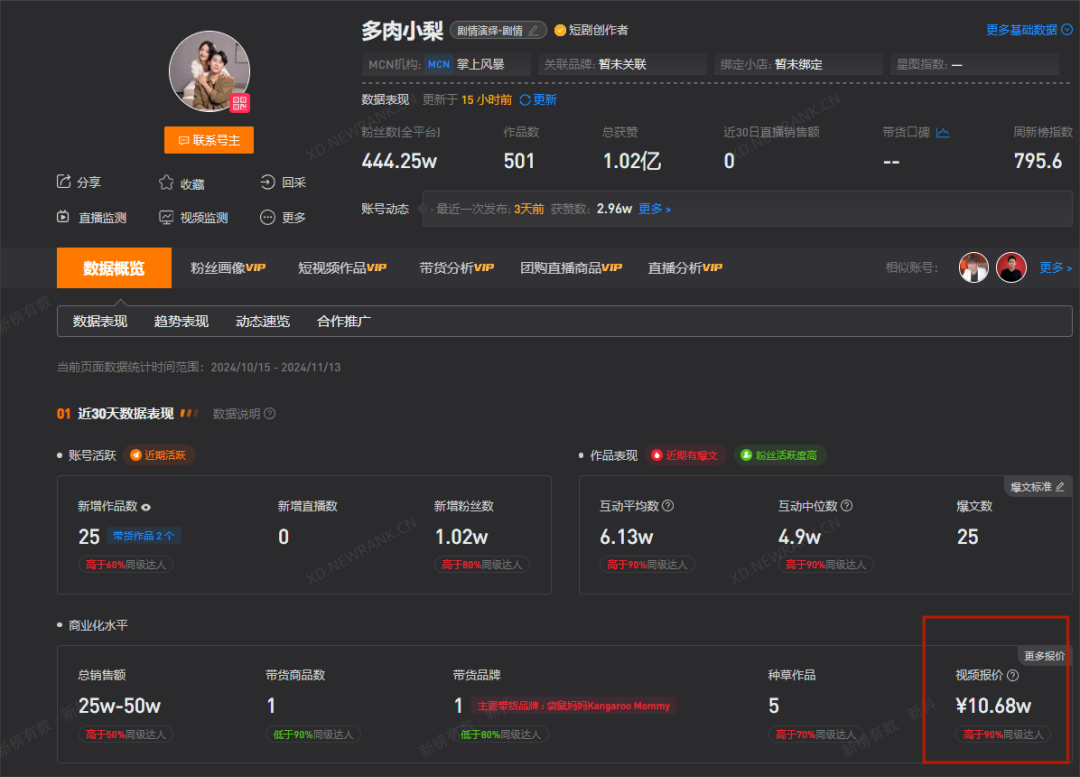
Task: Open 数据说明 help question icon
Action: click(270, 413)
